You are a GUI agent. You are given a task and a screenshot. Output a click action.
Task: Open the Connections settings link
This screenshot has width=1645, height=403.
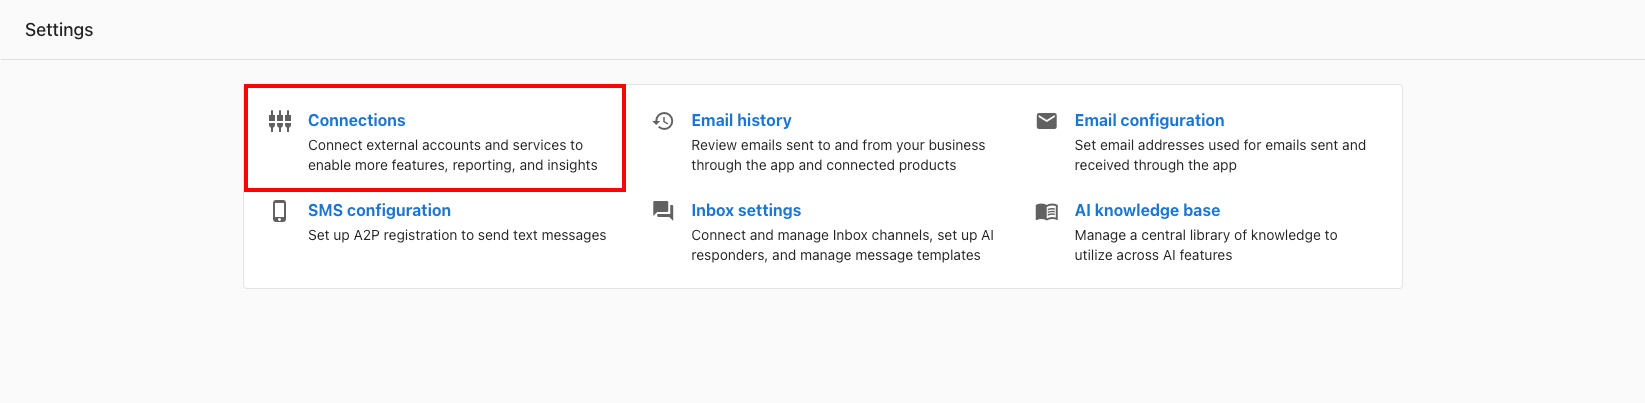point(357,120)
